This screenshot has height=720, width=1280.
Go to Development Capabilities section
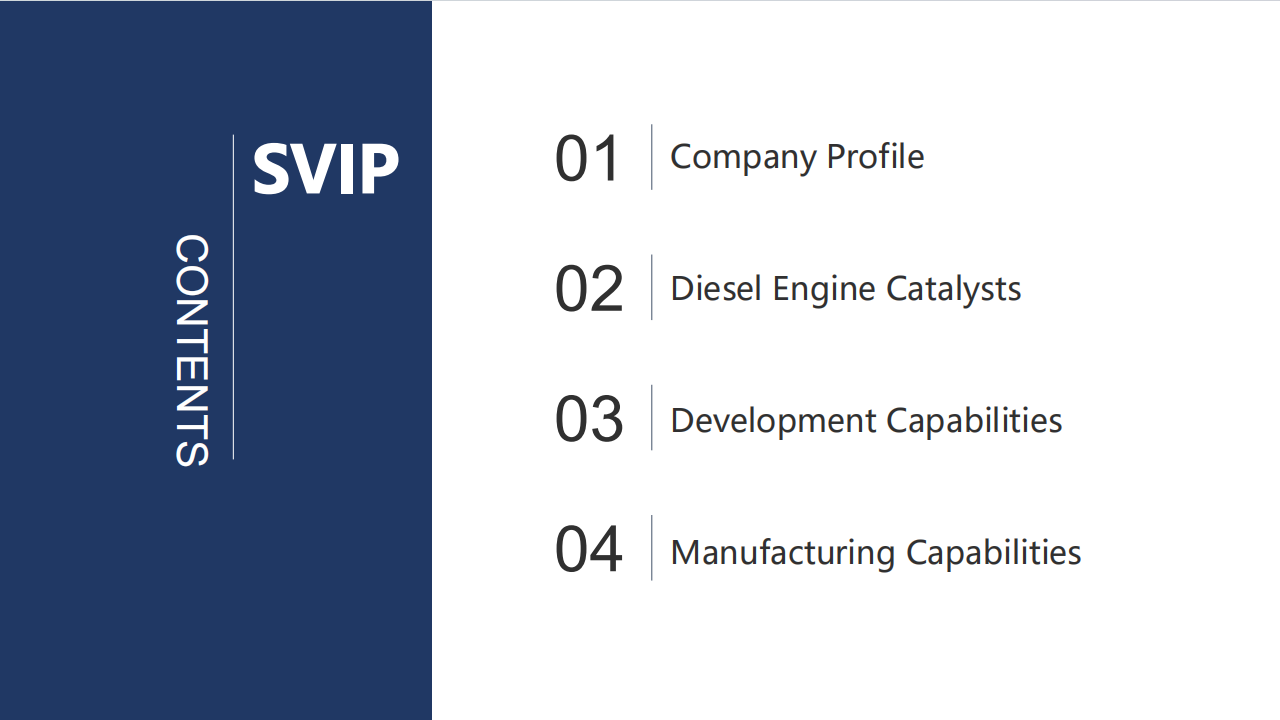tap(866, 420)
